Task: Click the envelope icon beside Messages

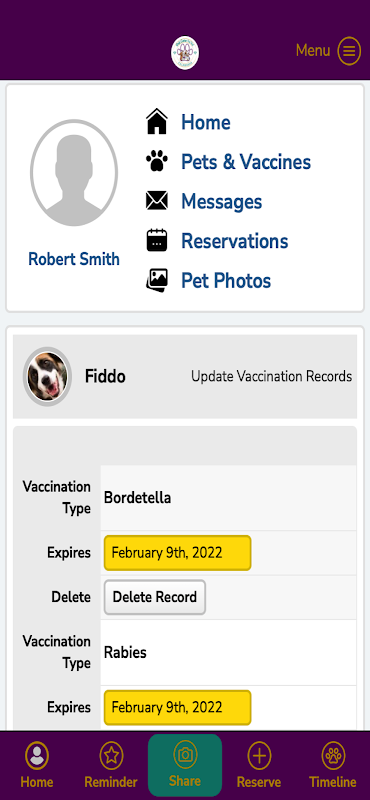Action: coord(157,201)
